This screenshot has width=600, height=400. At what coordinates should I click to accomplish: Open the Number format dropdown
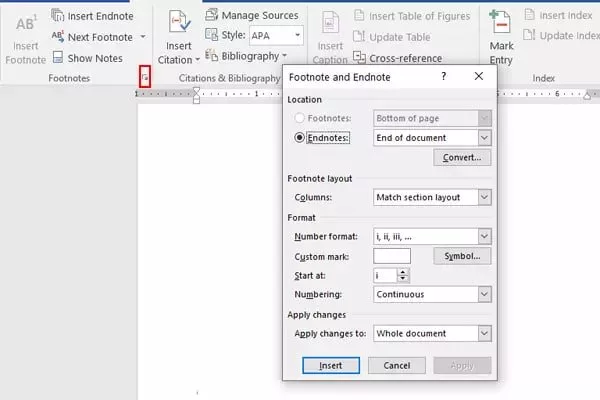484,236
